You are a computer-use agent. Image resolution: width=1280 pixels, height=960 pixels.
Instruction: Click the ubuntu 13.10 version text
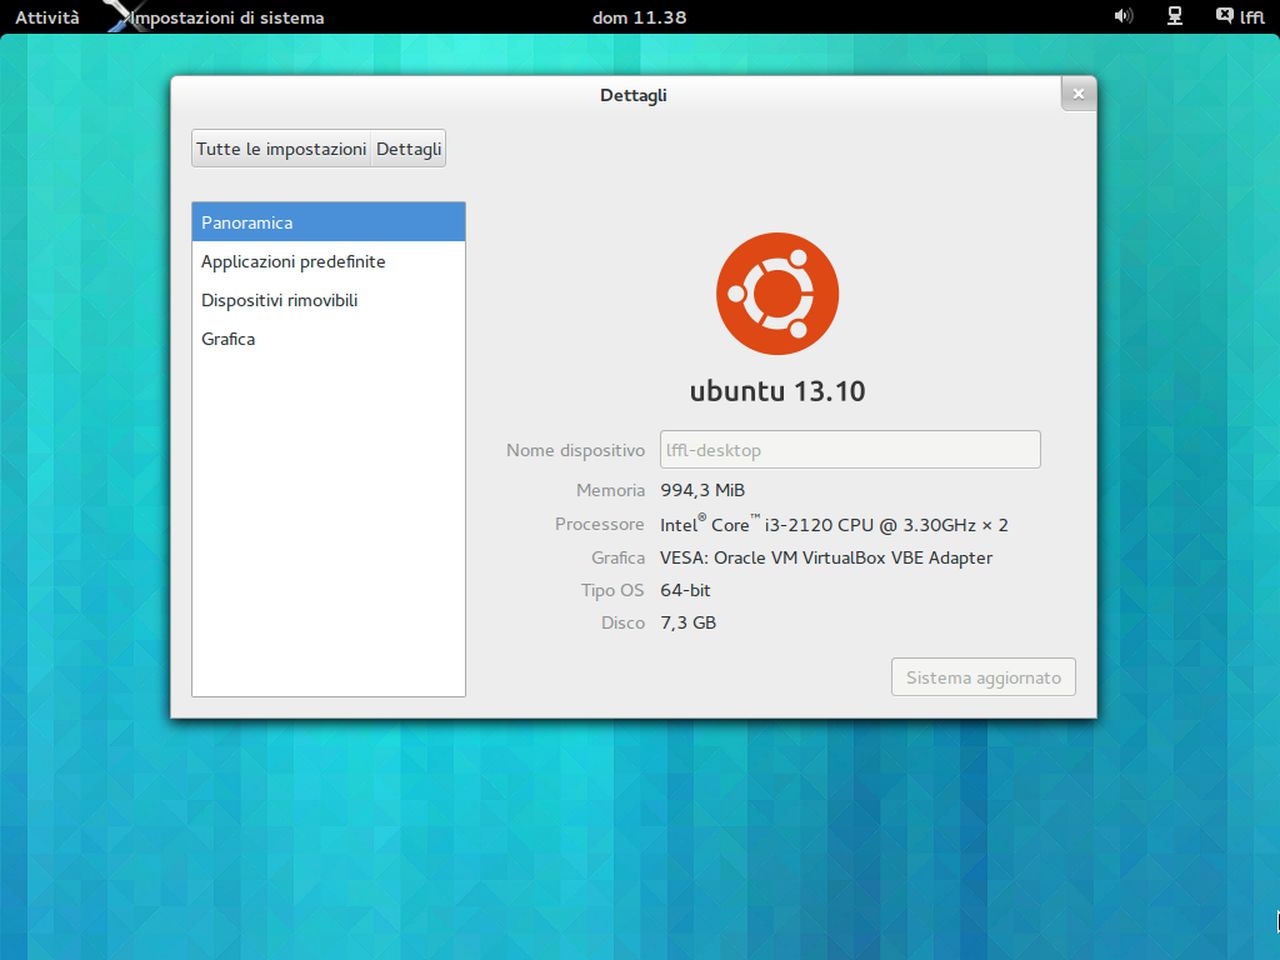[x=777, y=391]
